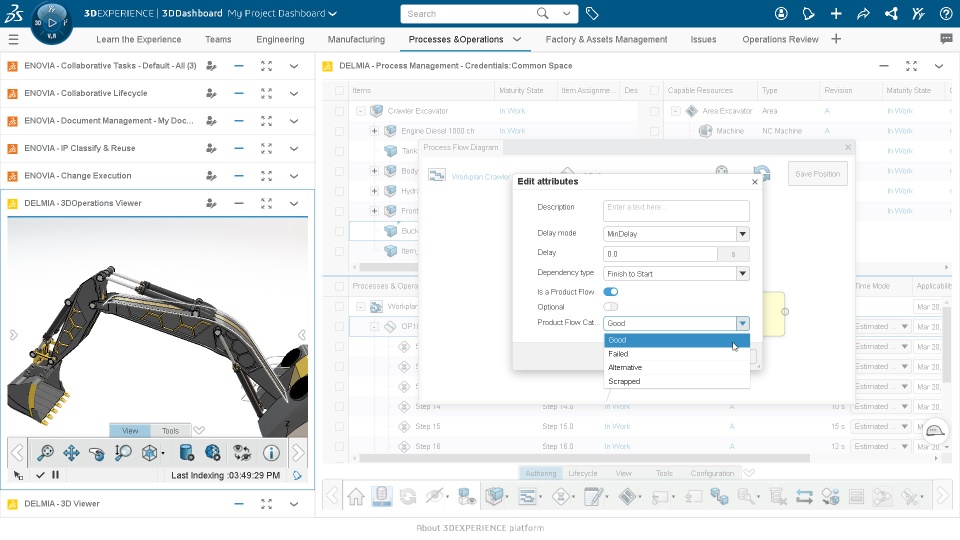The image size is (960, 540).
Task: Open the chat panel icon
Action: [946, 39]
